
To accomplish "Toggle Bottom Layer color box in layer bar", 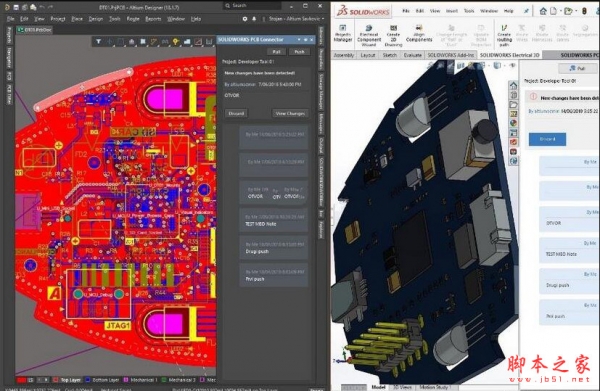I will coord(88,380).
